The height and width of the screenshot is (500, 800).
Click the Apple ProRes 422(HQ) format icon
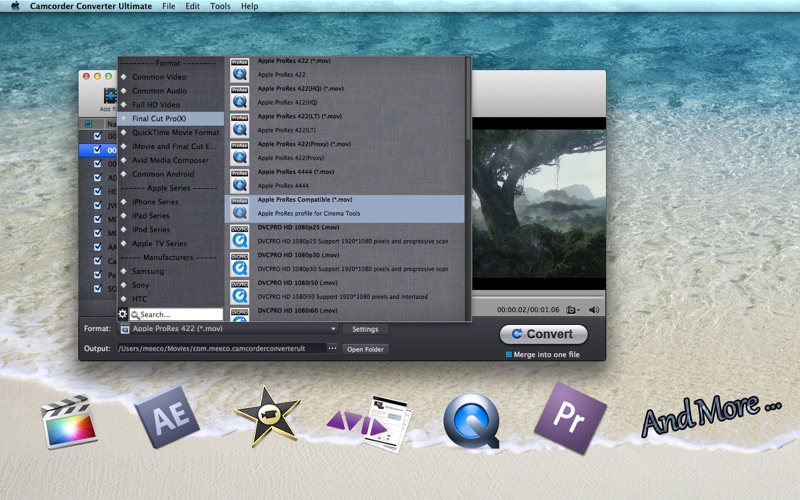click(x=239, y=97)
